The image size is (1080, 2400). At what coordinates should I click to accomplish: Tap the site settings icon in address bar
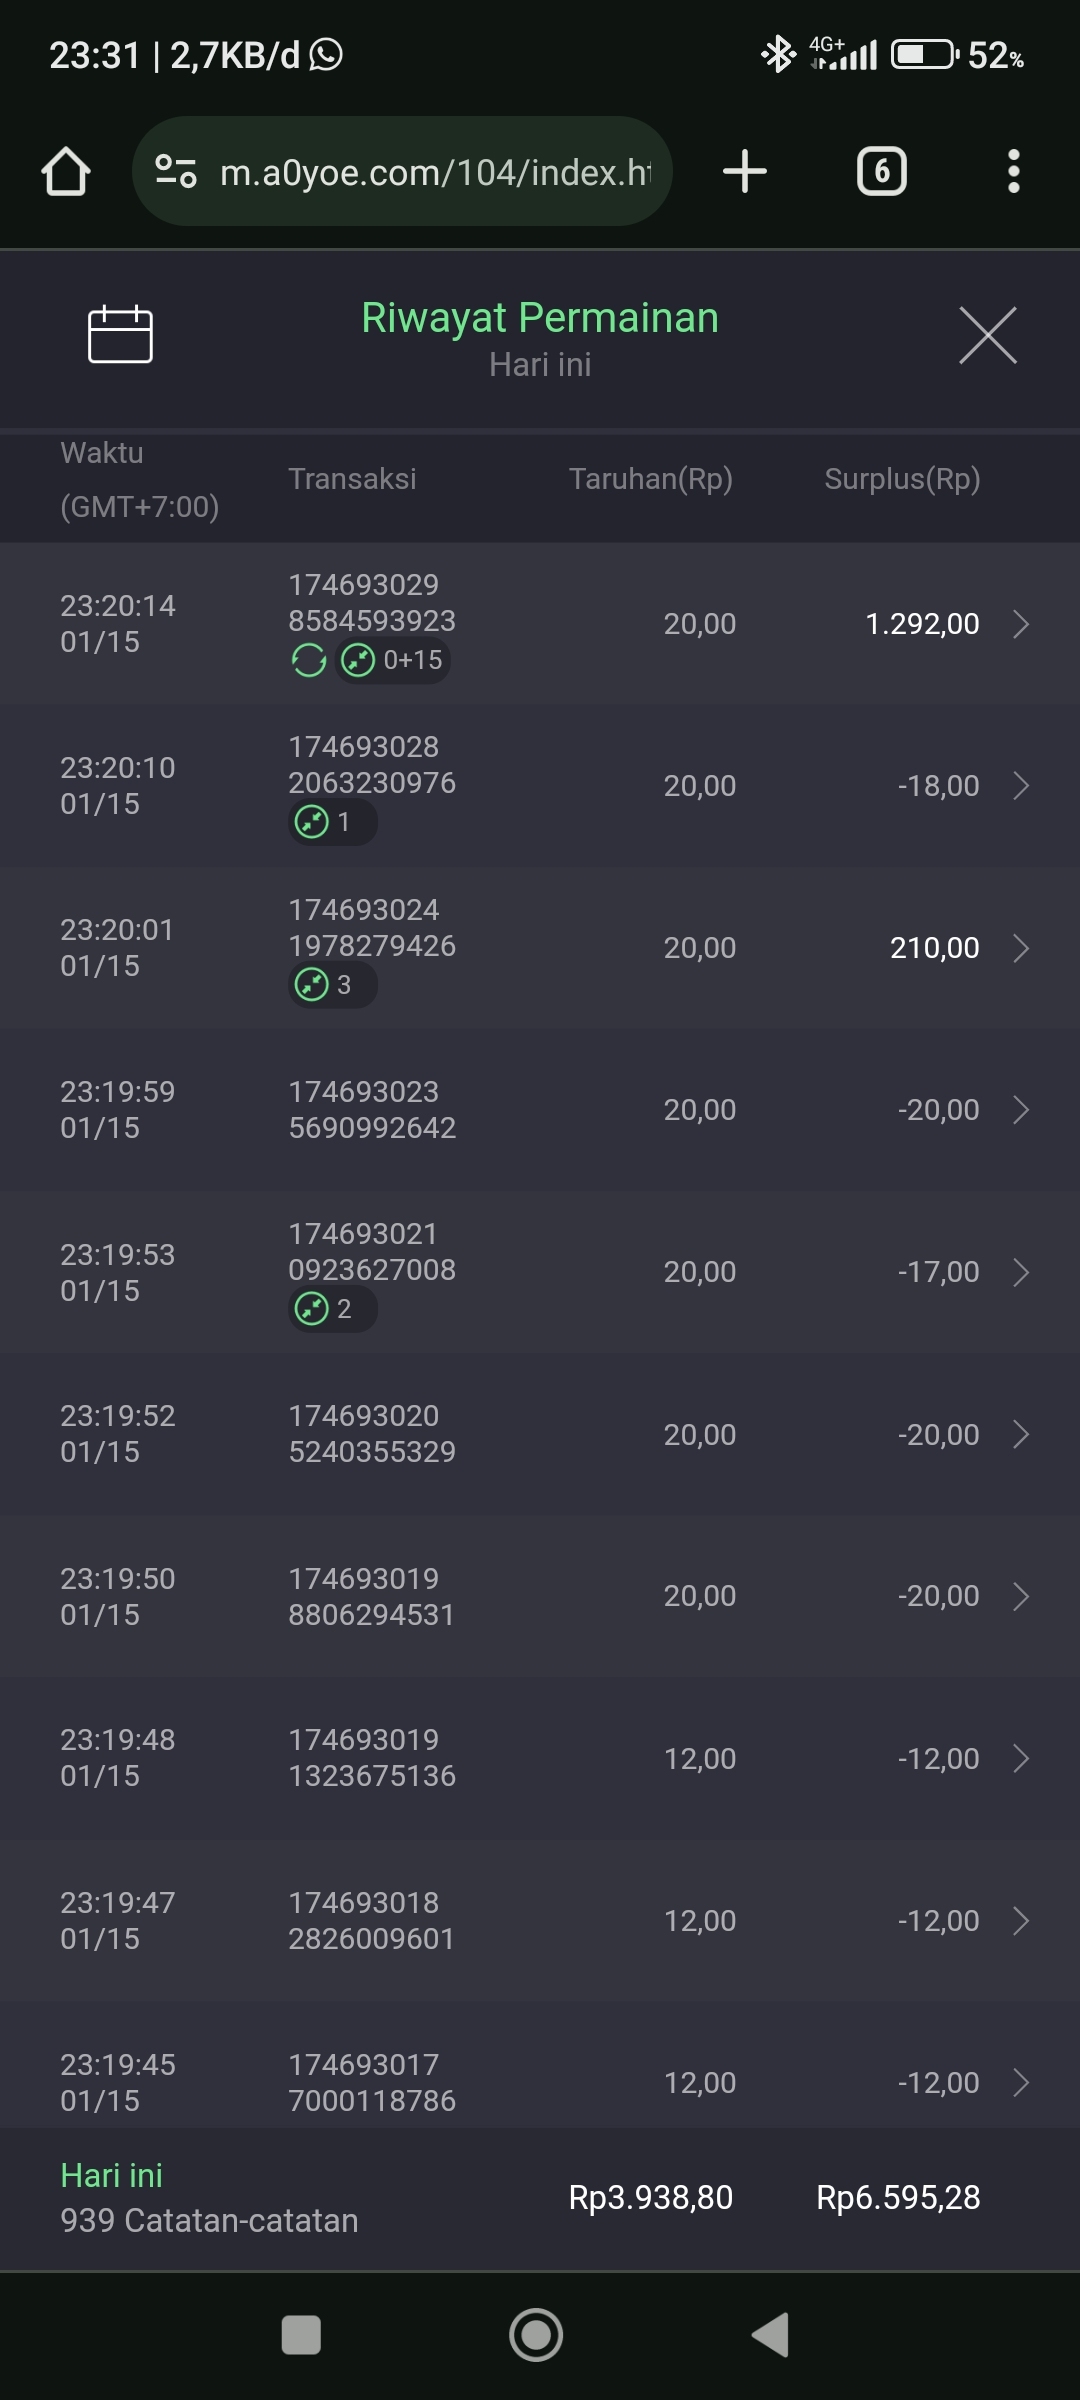(x=176, y=171)
